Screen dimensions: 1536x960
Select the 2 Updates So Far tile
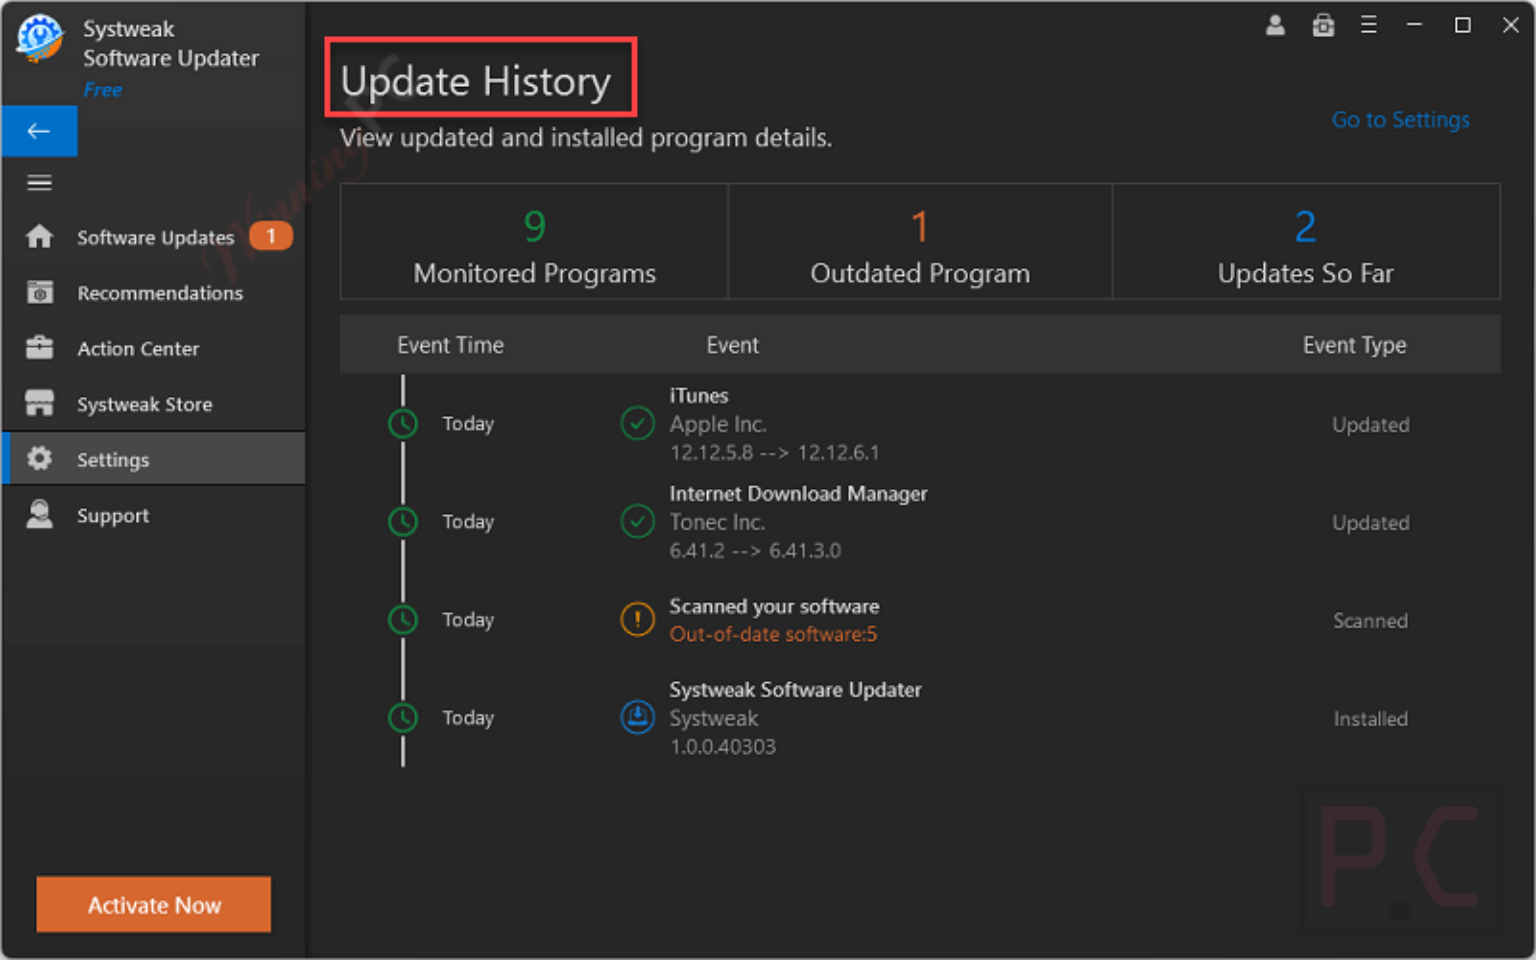pos(1306,241)
